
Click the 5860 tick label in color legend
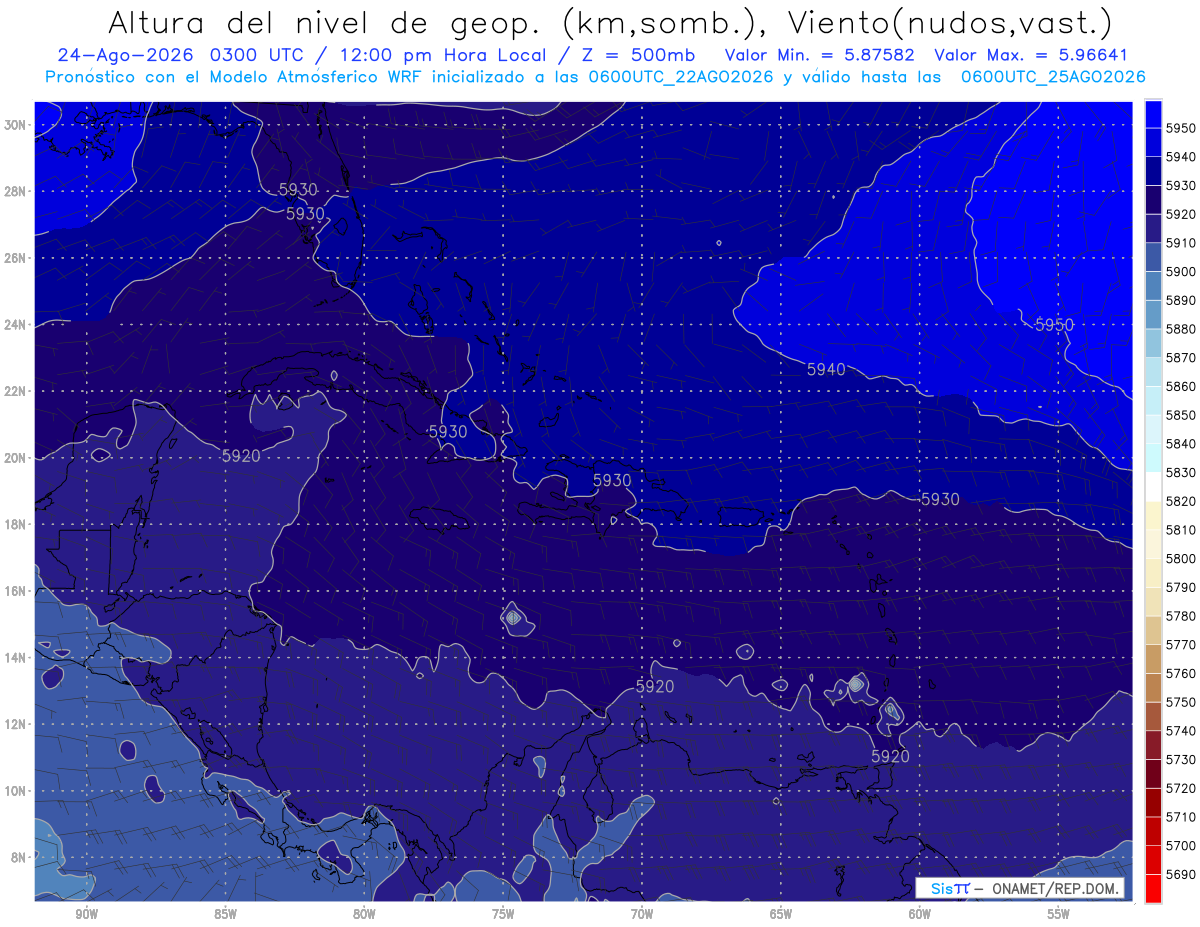coord(1181,387)
